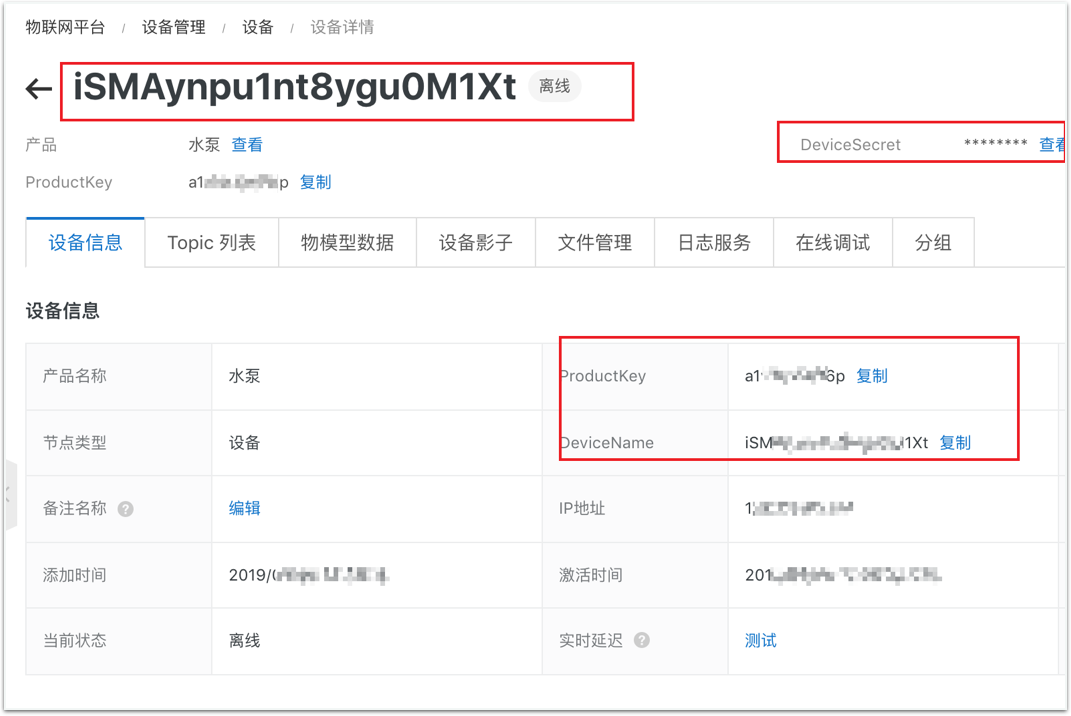Click the 离线 status badge by title
This screenshot has width=1071, height=716.
(x=555, y=87)
